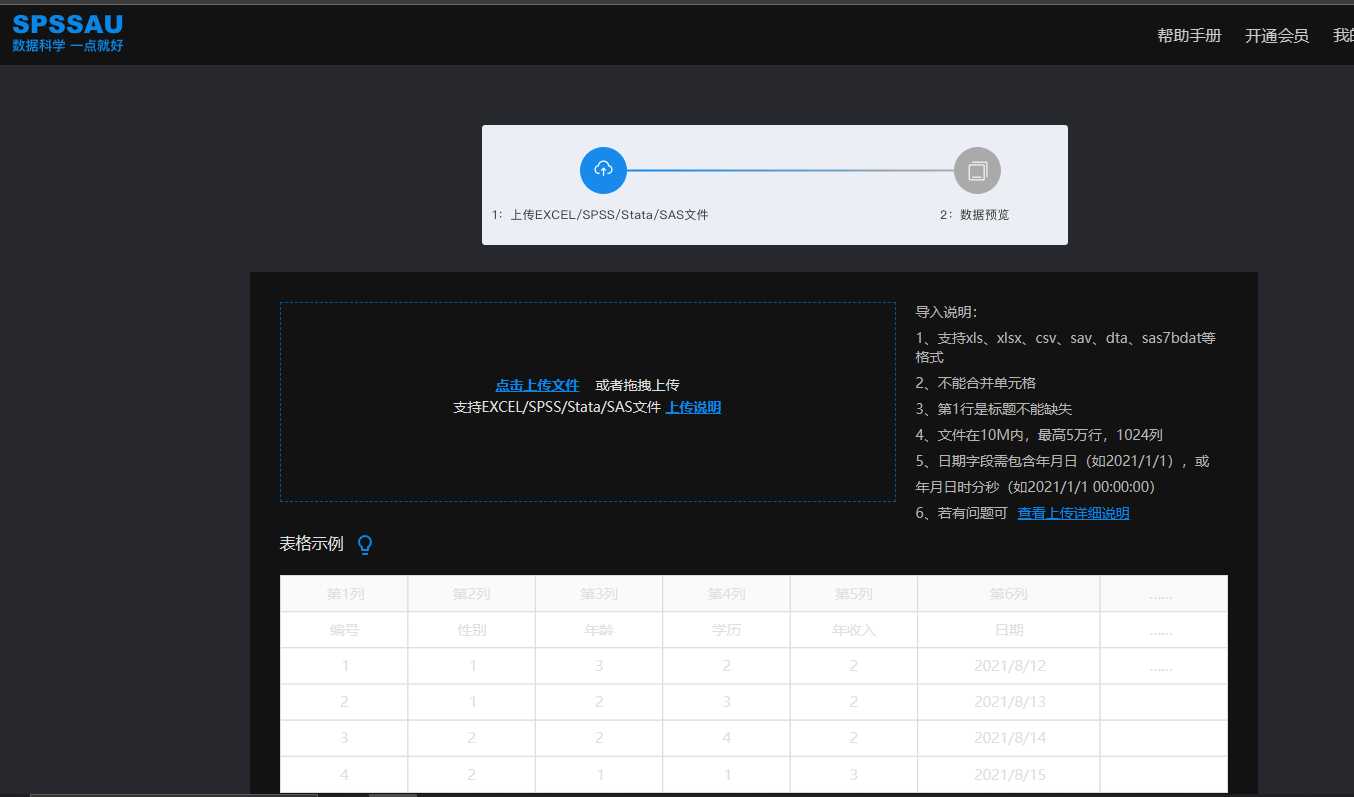Image resolution: width=1354 pixels, height=797 pixels.
Task: Click the 日期 cell in the example table
Action: click(1009, 630)
